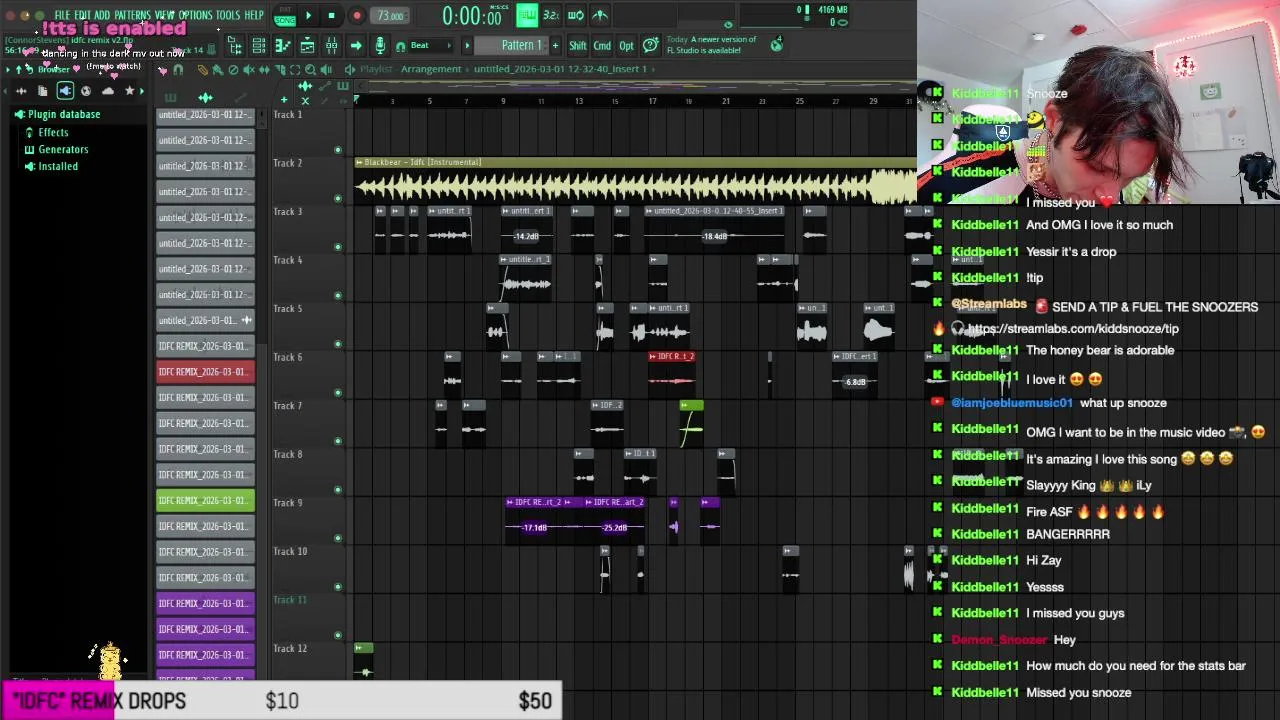
Task: Open the cloud library browser tab
Action: [x=108, y=91]
